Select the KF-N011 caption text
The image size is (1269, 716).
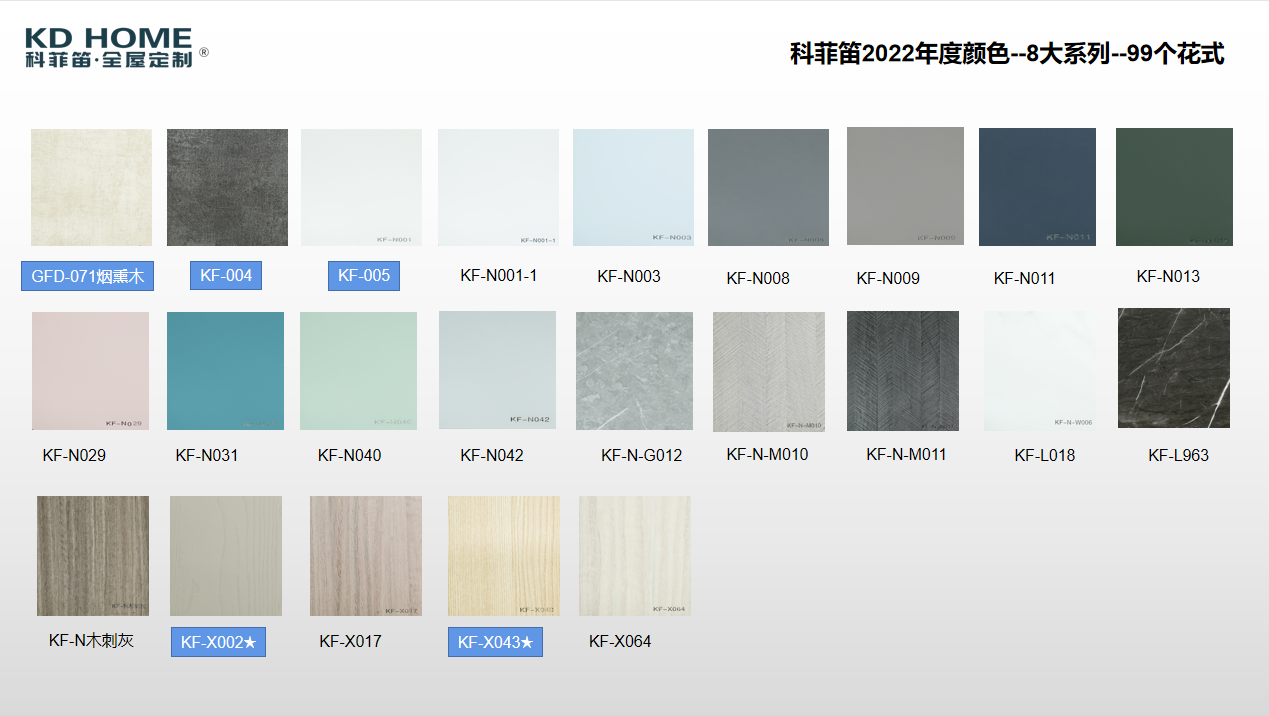click(1025, 278)
